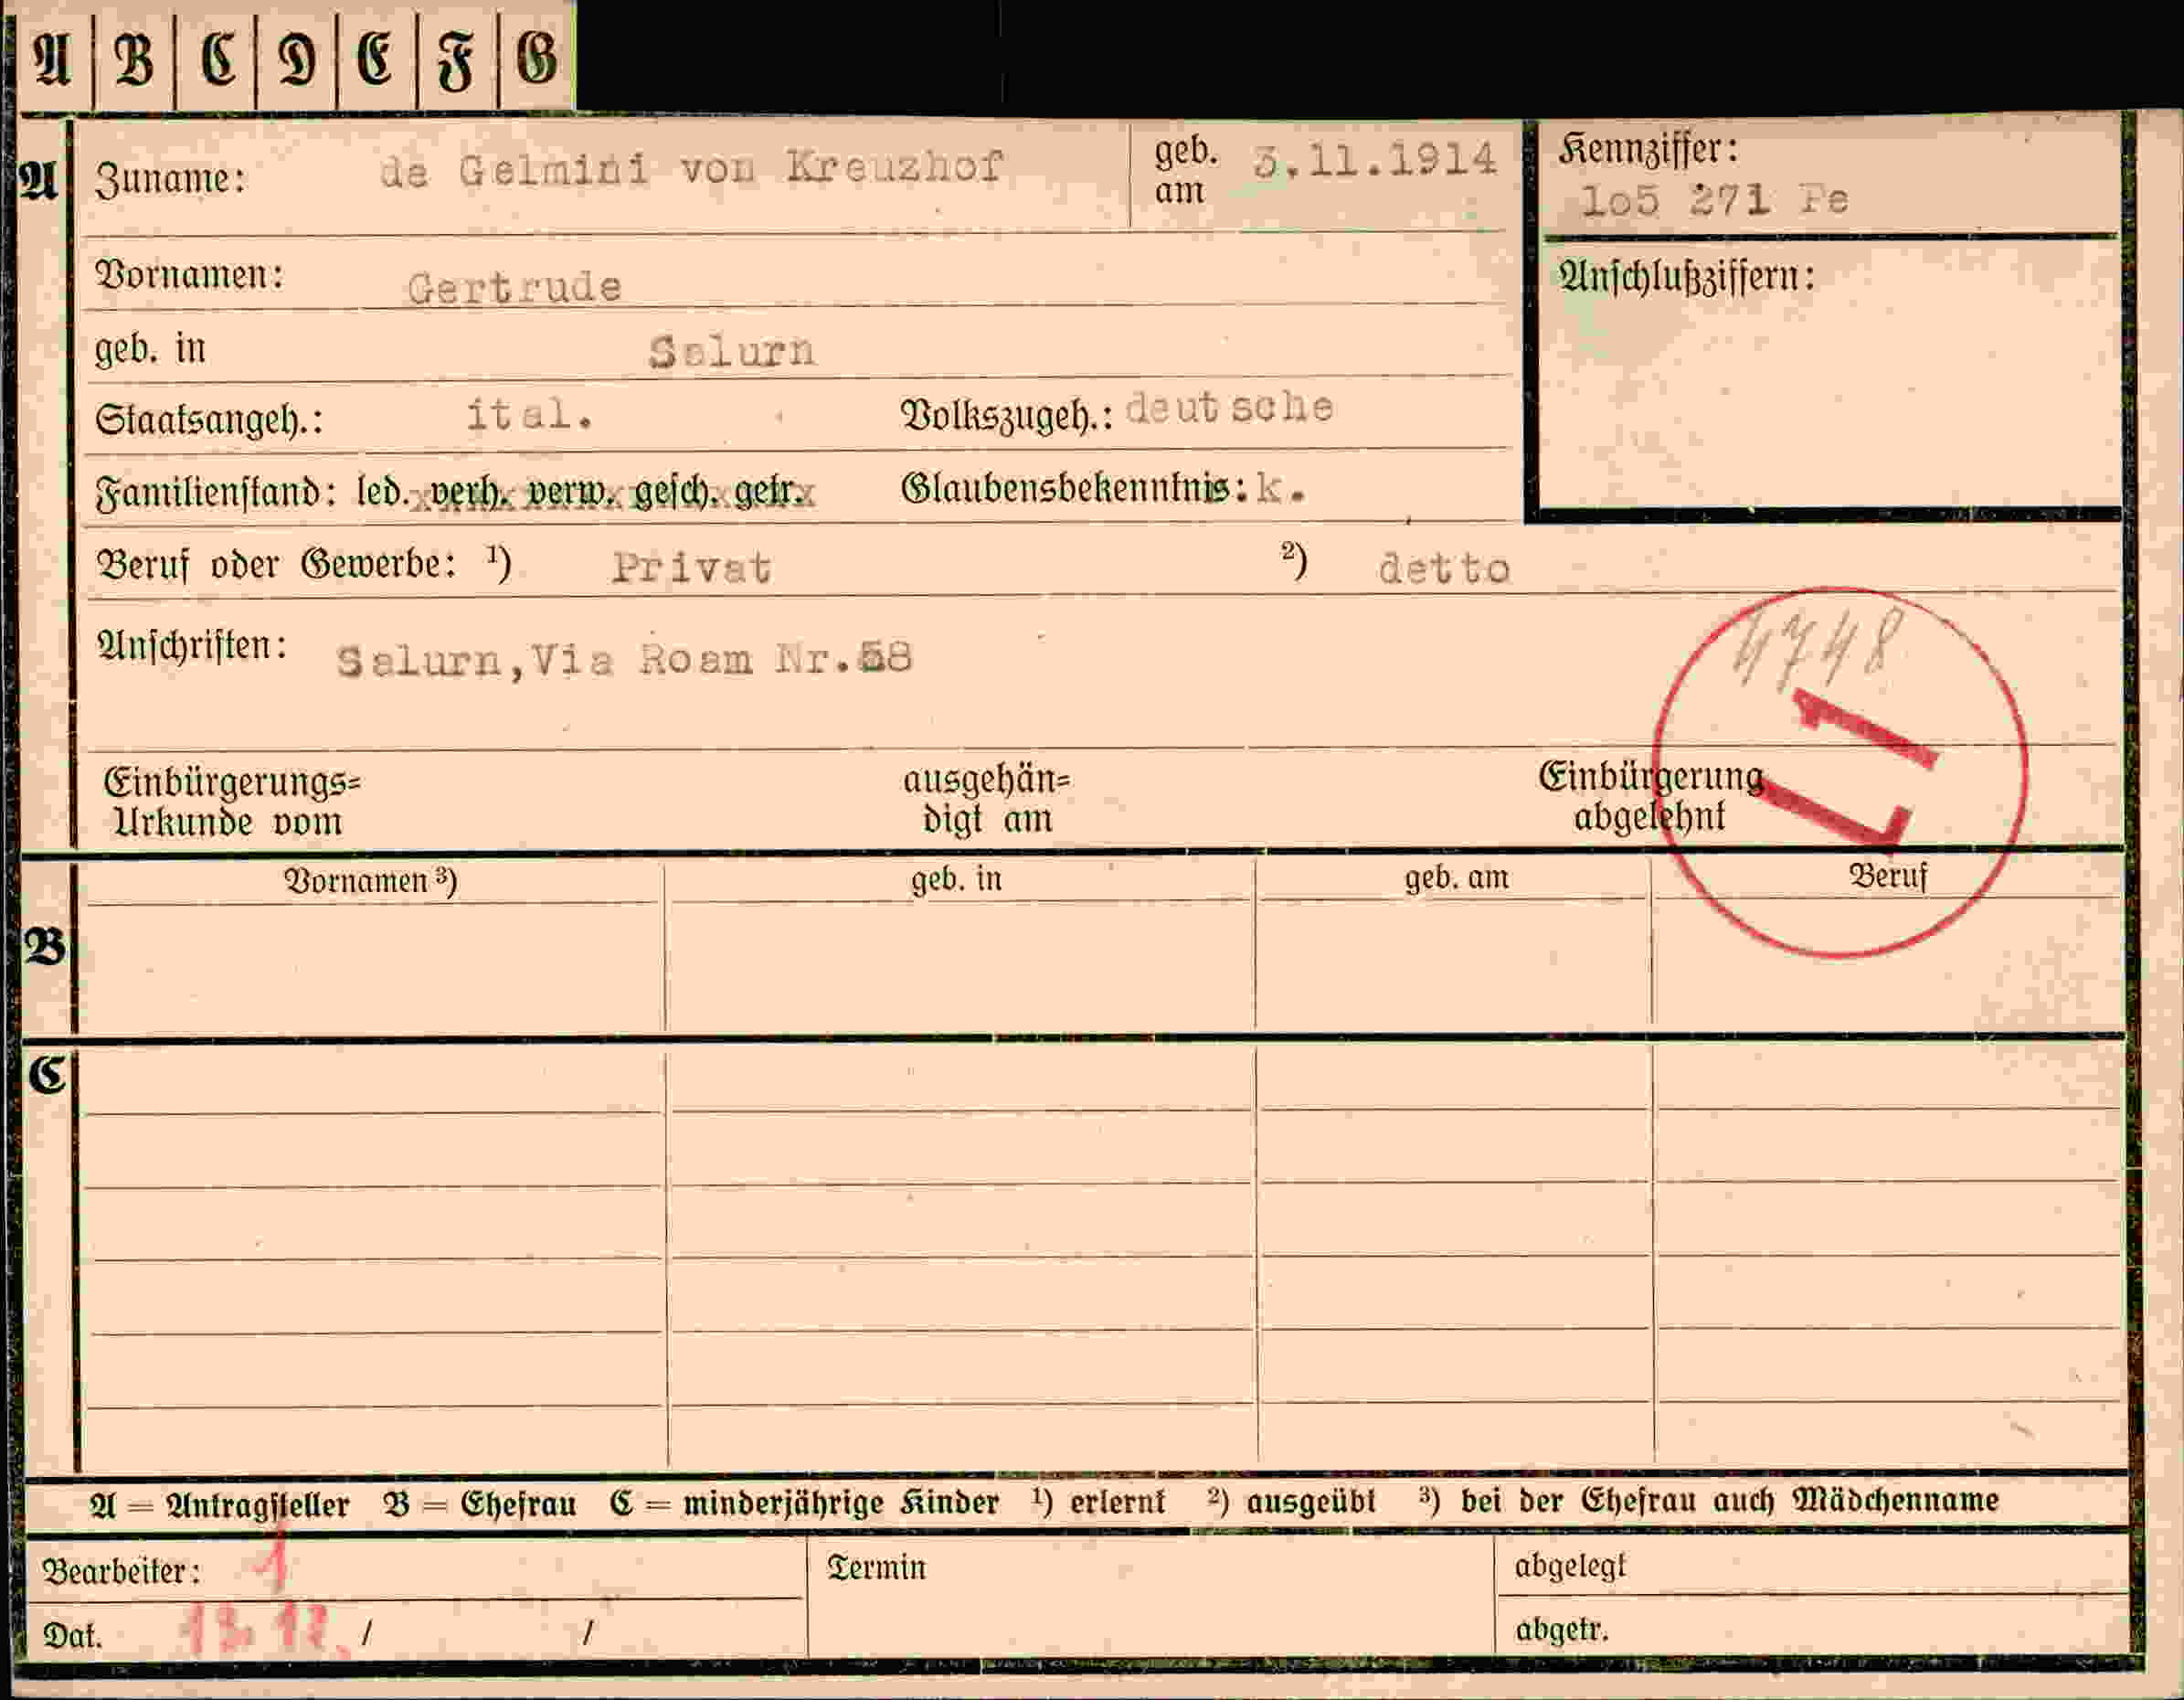Click the 'Volkszugeh.:' label

(1007, 416)
